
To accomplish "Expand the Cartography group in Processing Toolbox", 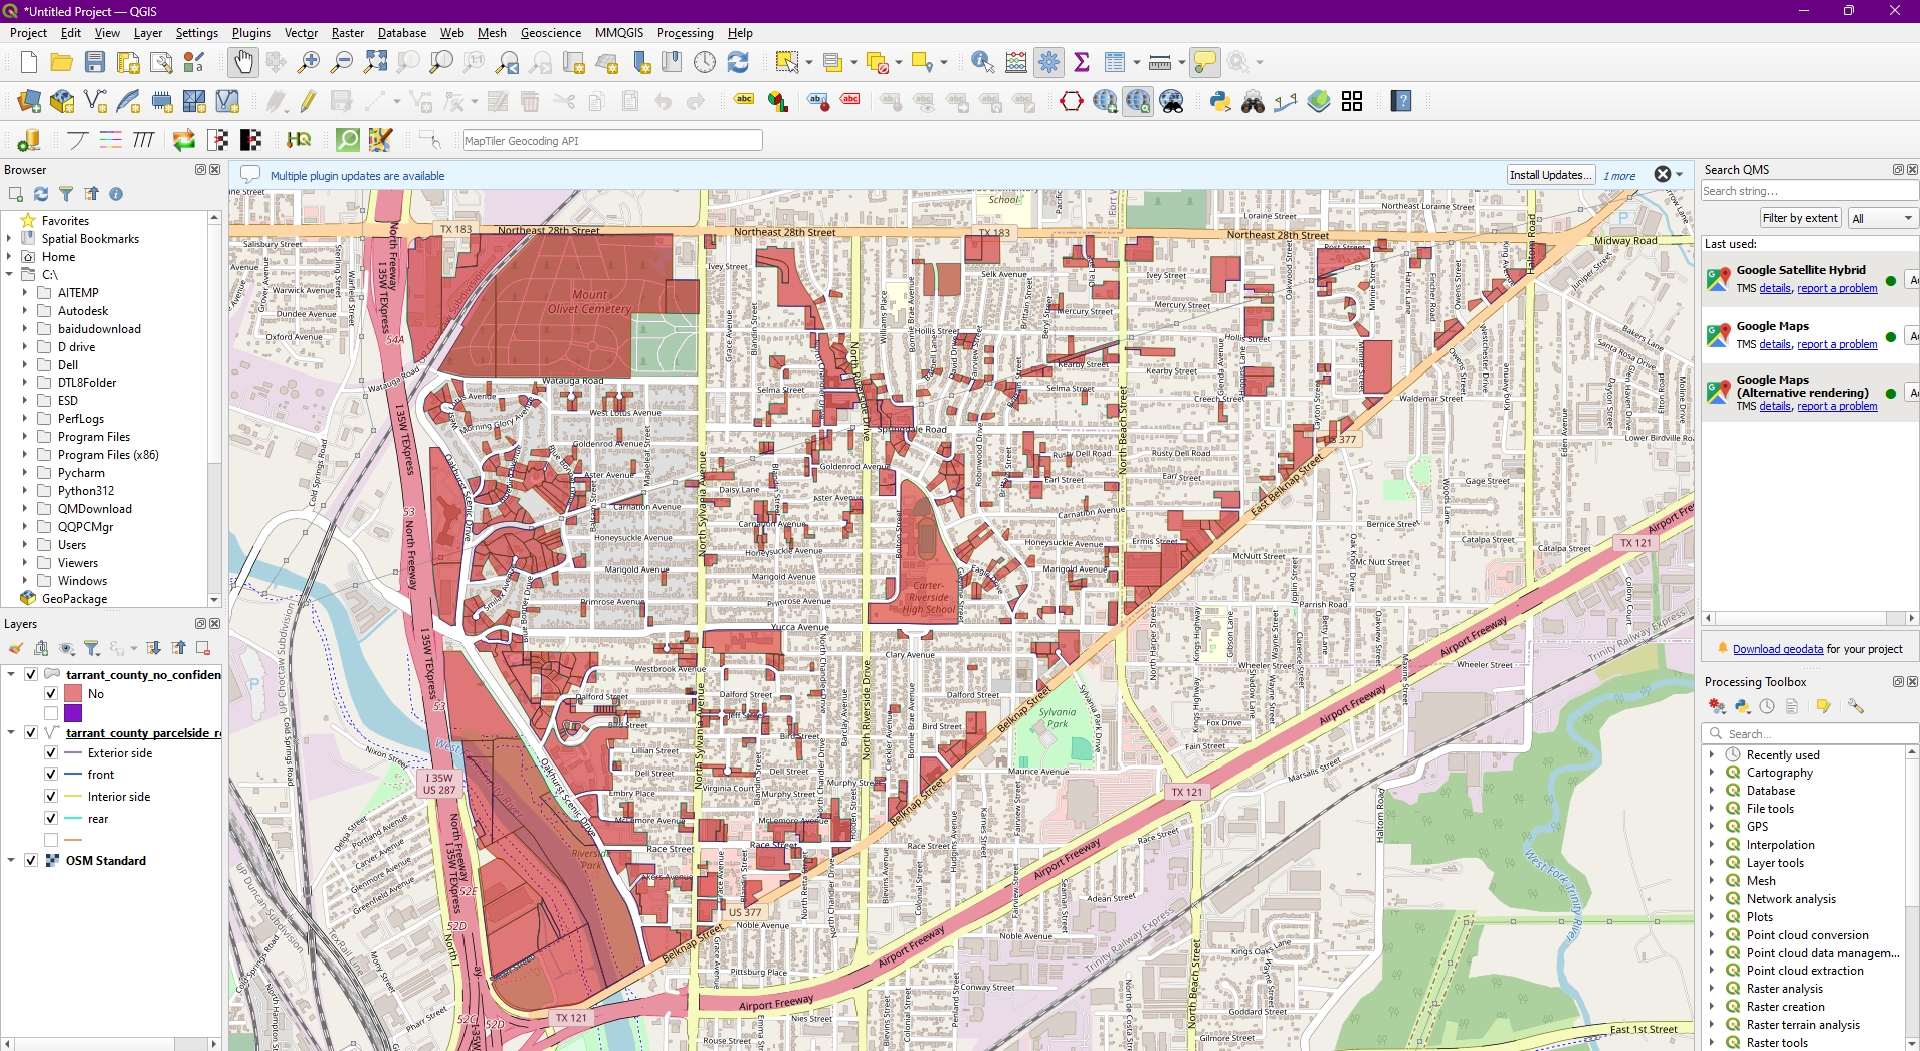I will pyautogui.click(x=1712, y=773).
